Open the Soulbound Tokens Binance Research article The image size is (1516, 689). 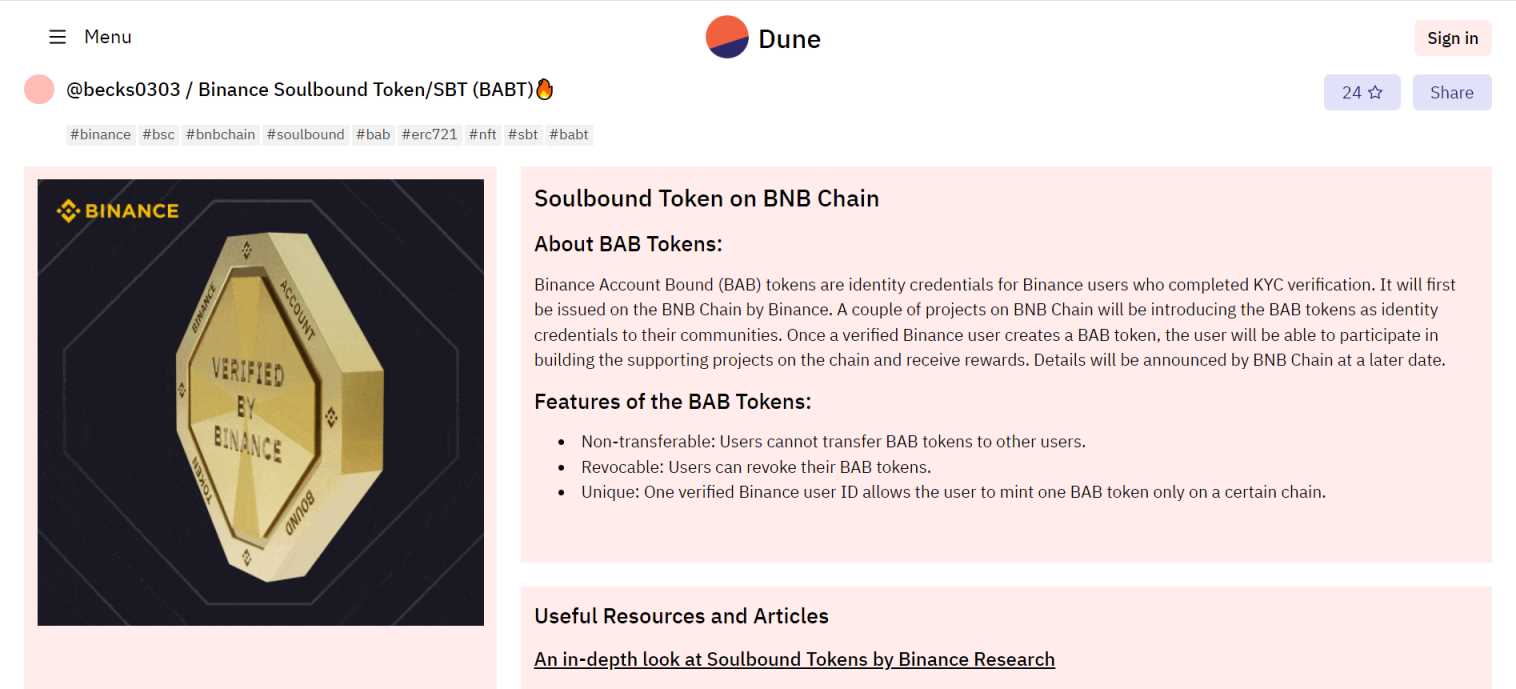click(794, 659)
